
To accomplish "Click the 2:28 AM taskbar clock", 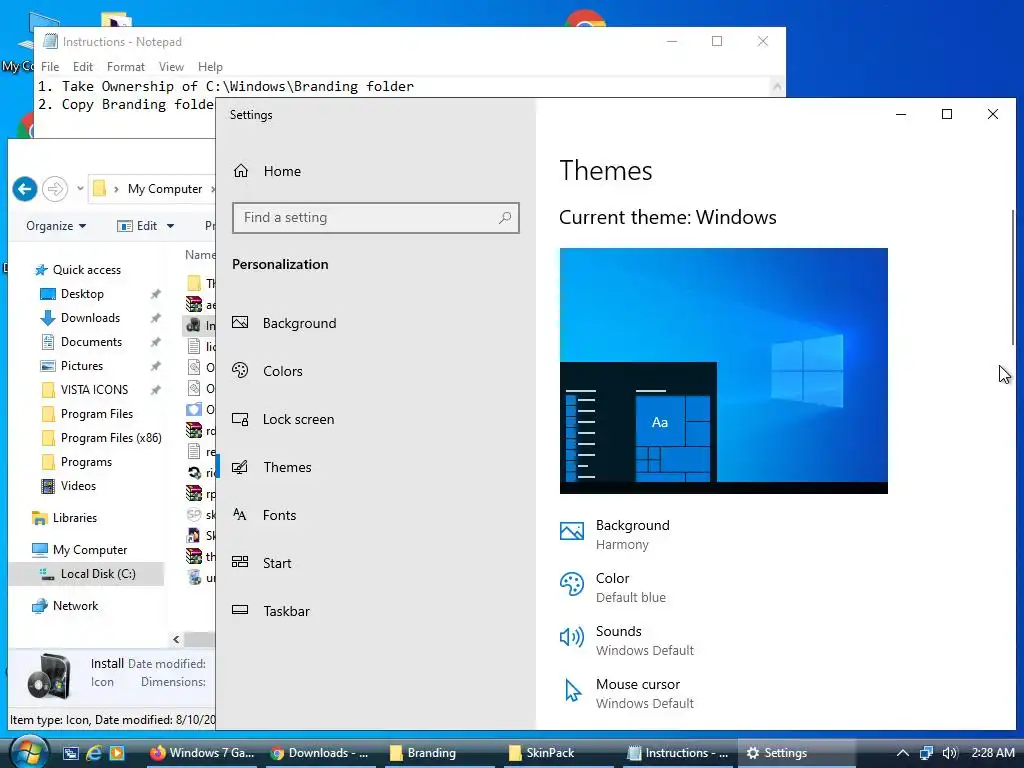I will pyautogui.click(x=993, y=753).
